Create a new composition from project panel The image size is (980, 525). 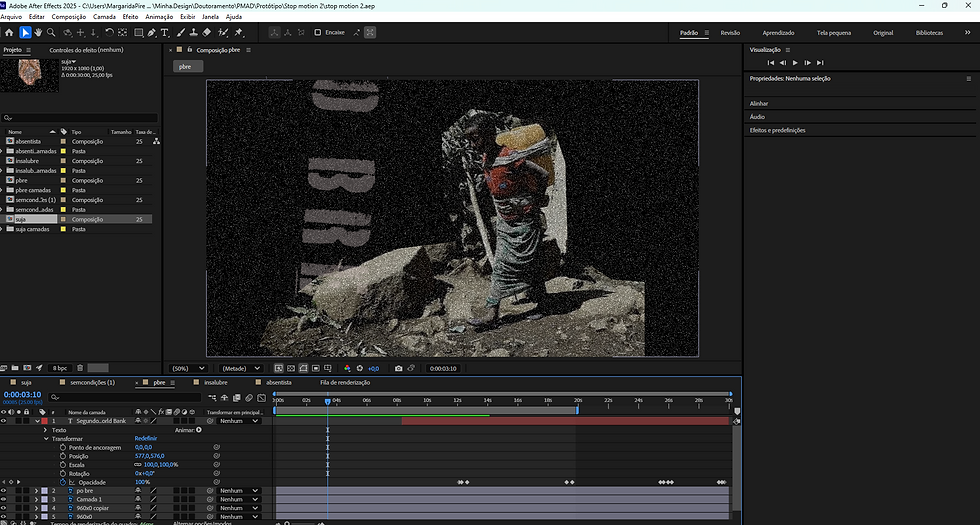point(27,368)
